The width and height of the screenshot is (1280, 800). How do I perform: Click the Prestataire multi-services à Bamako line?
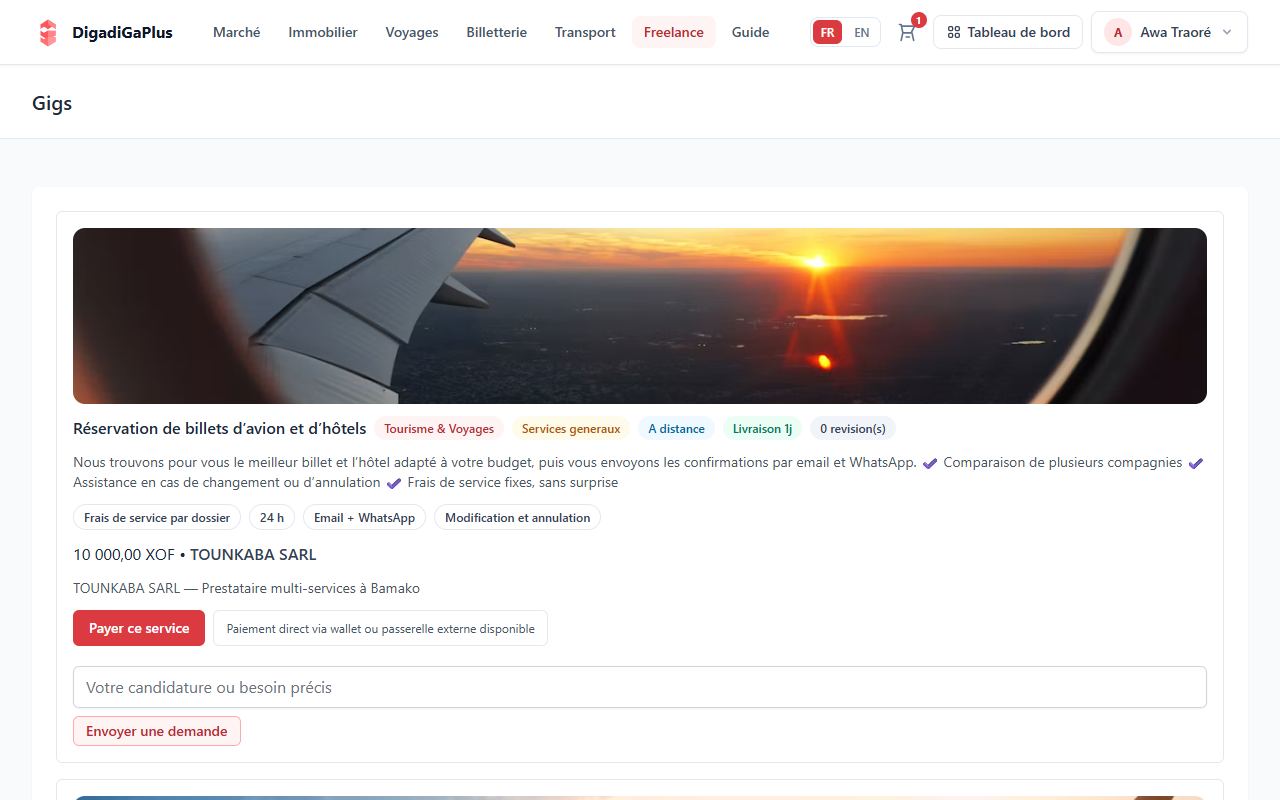point(246,588)
